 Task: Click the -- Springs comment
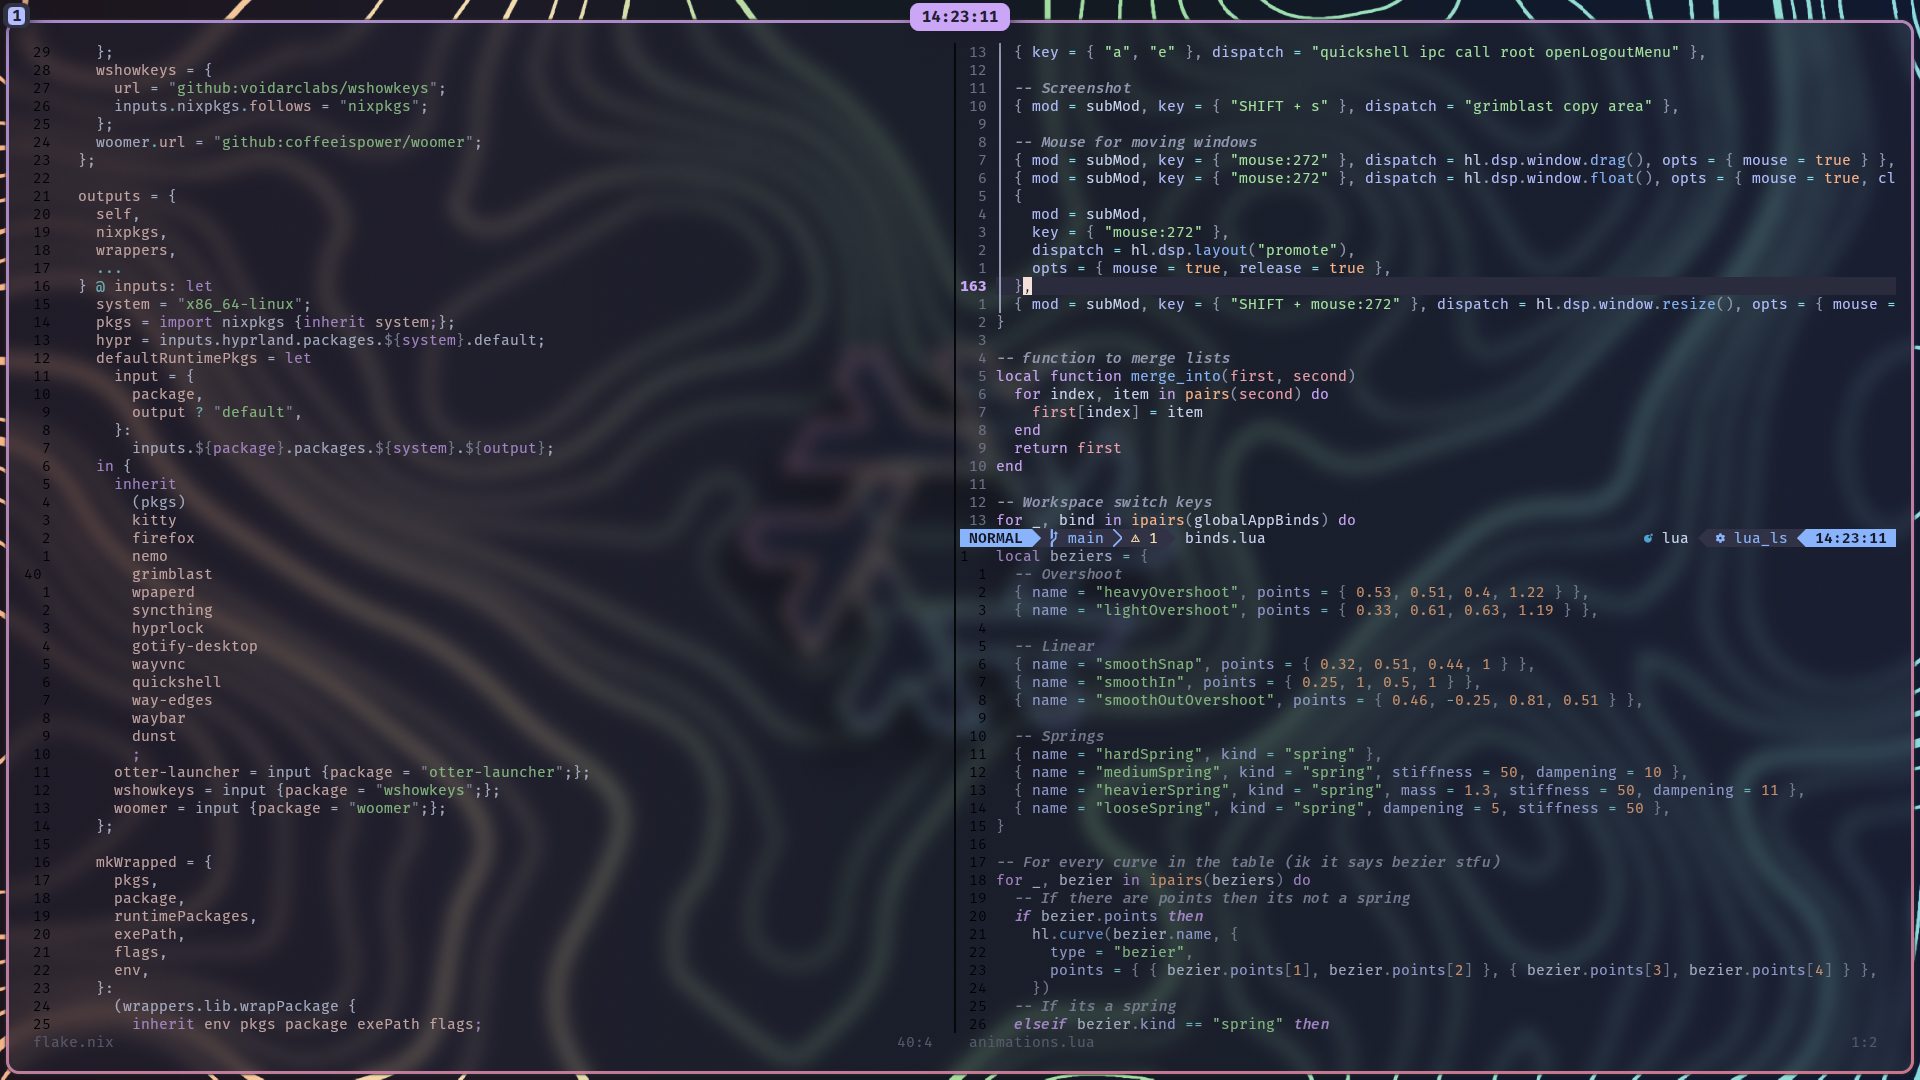click(x=1059, y=736)
